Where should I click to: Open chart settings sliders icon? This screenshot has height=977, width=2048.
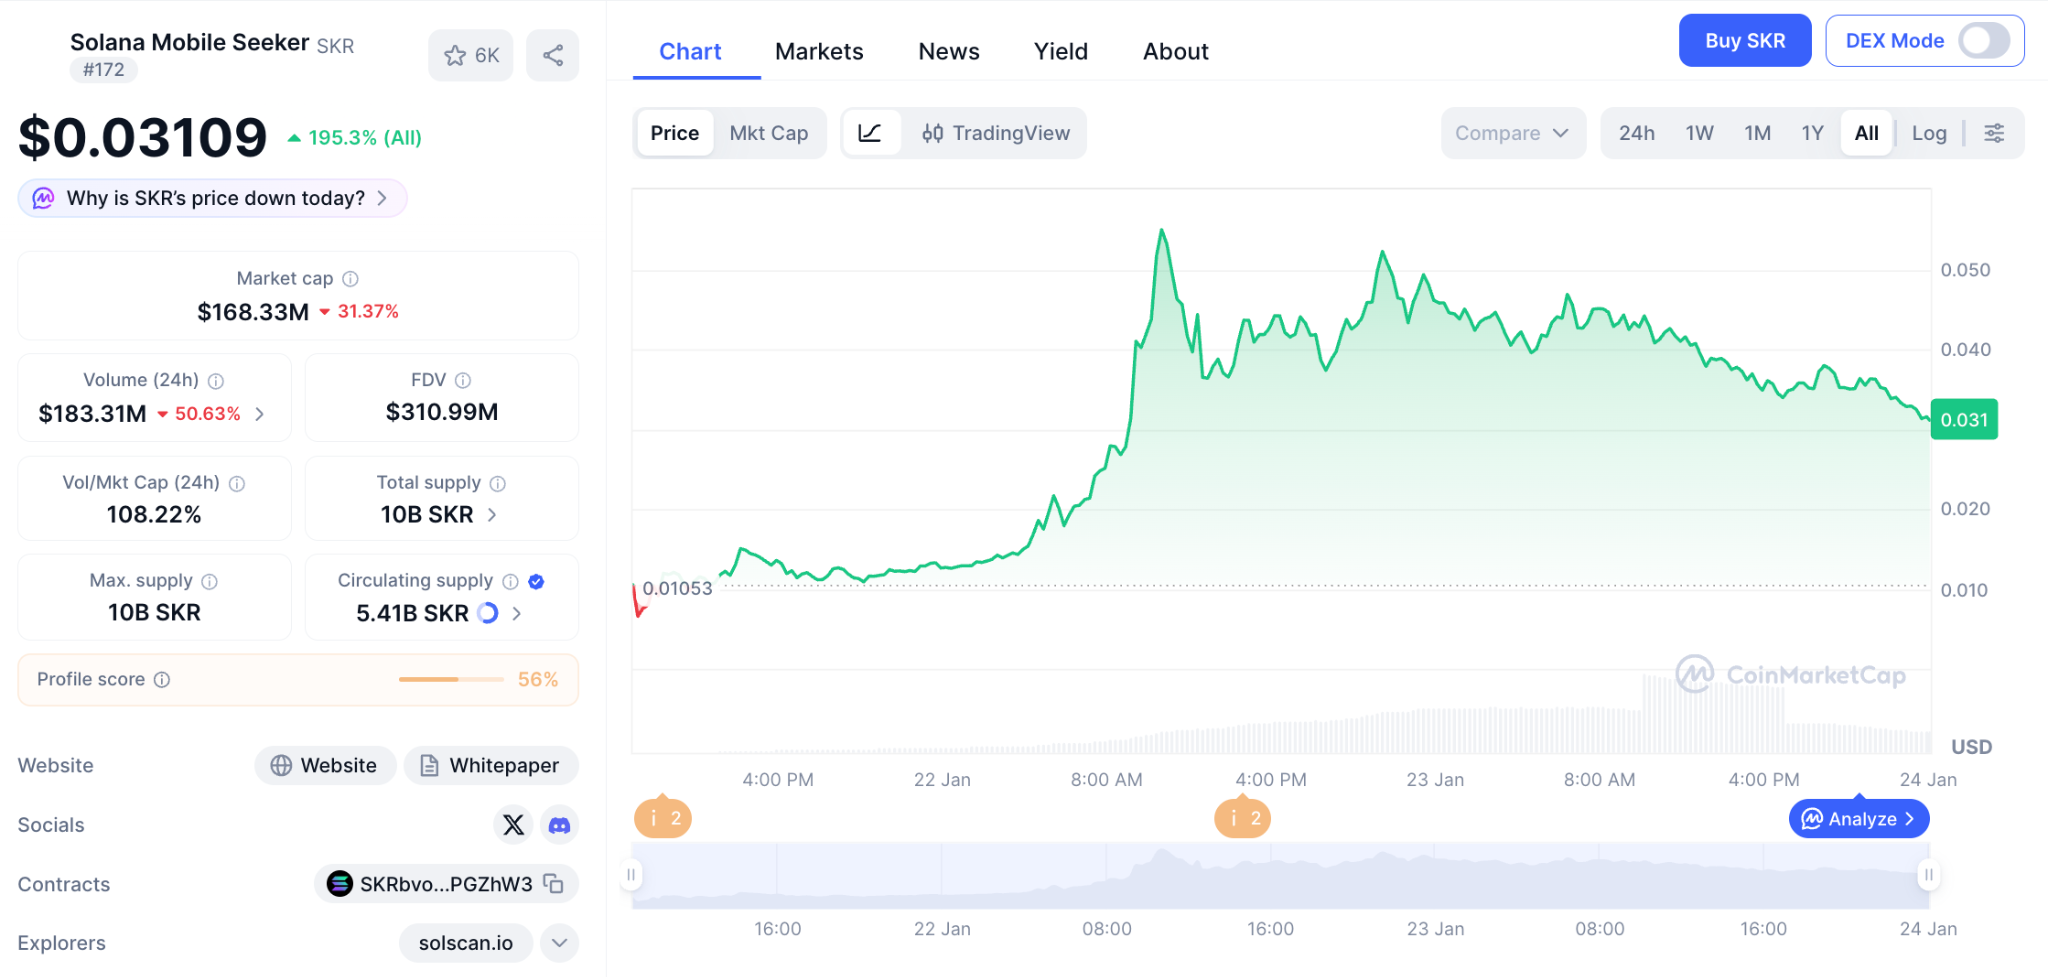(1994, 133)
